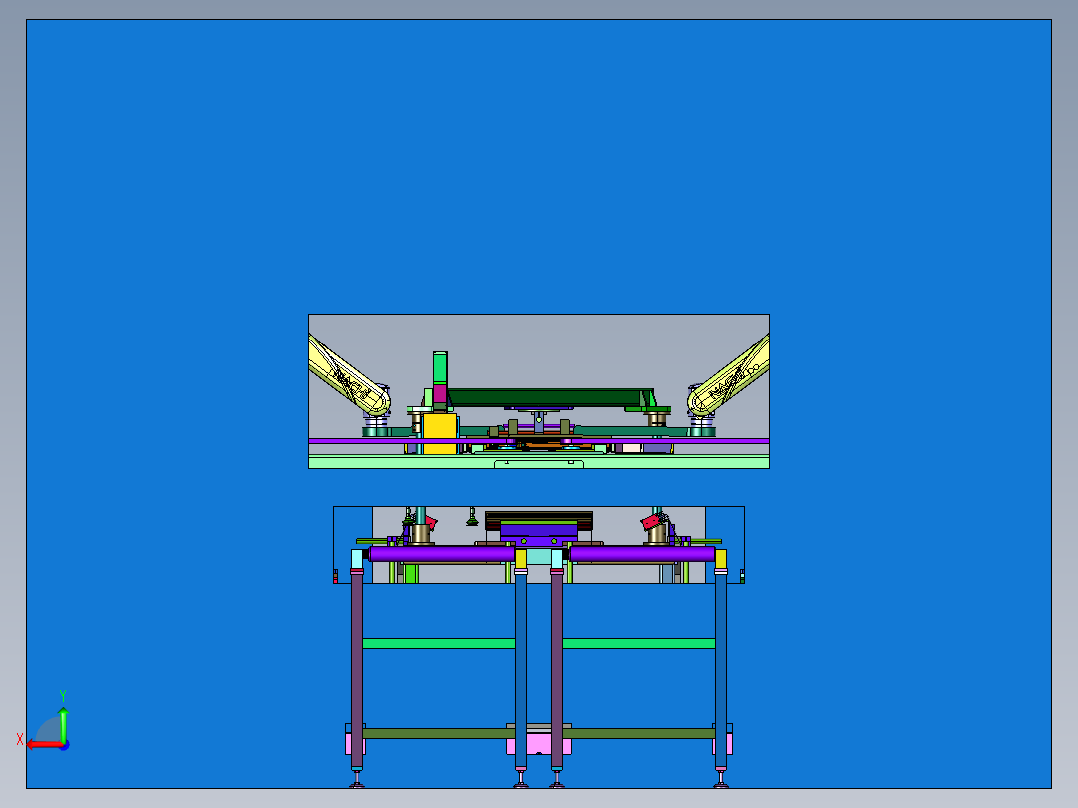This screenshot has width=1078, height=808.
Task: Select the pink center block at frame bottom
Action: tap(538, 745)
